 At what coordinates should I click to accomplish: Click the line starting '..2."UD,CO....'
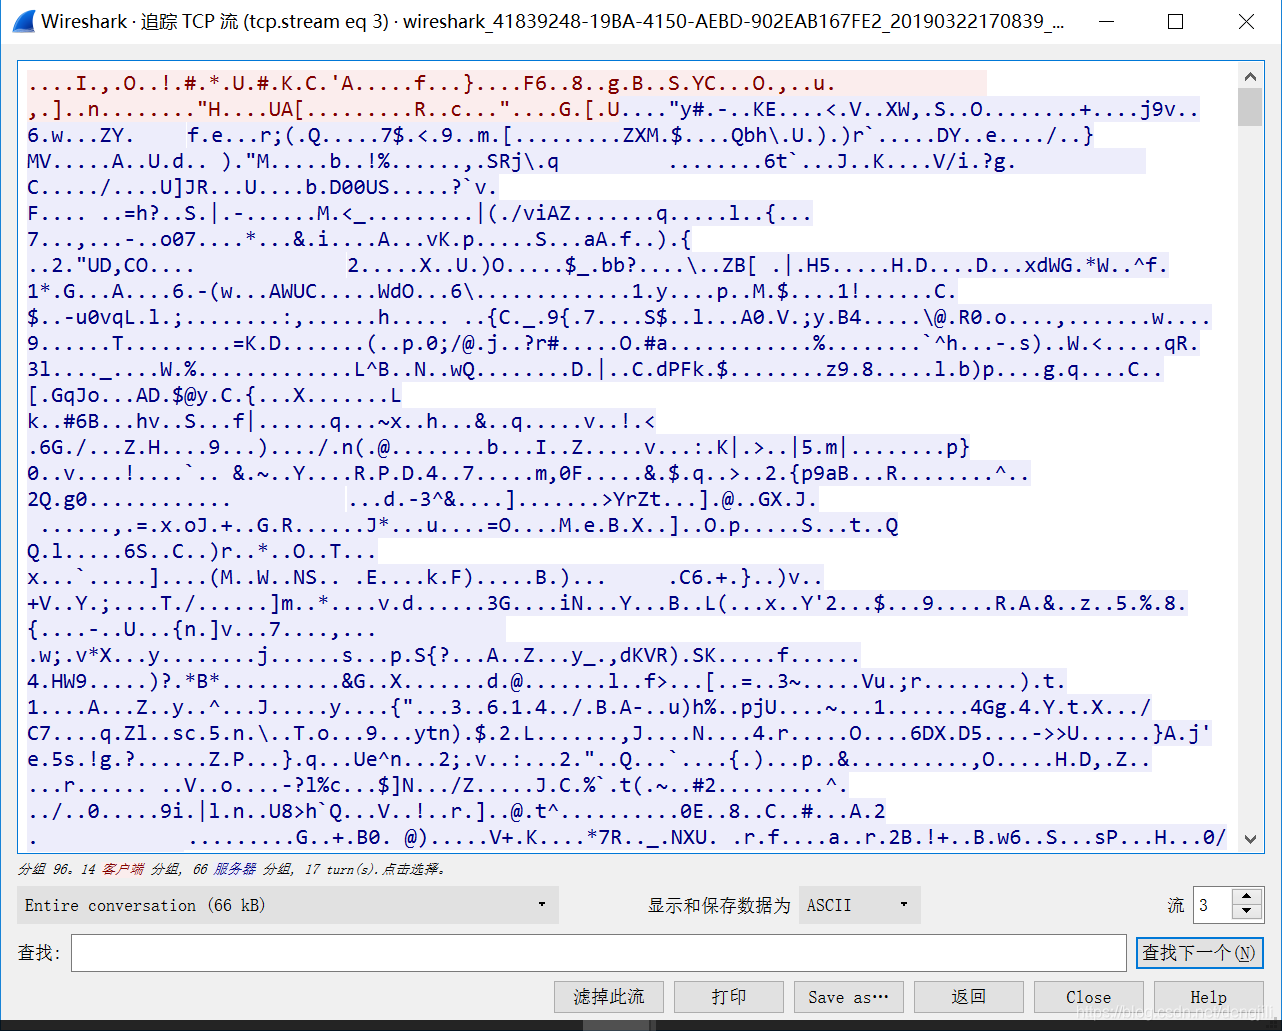point(597,265)
